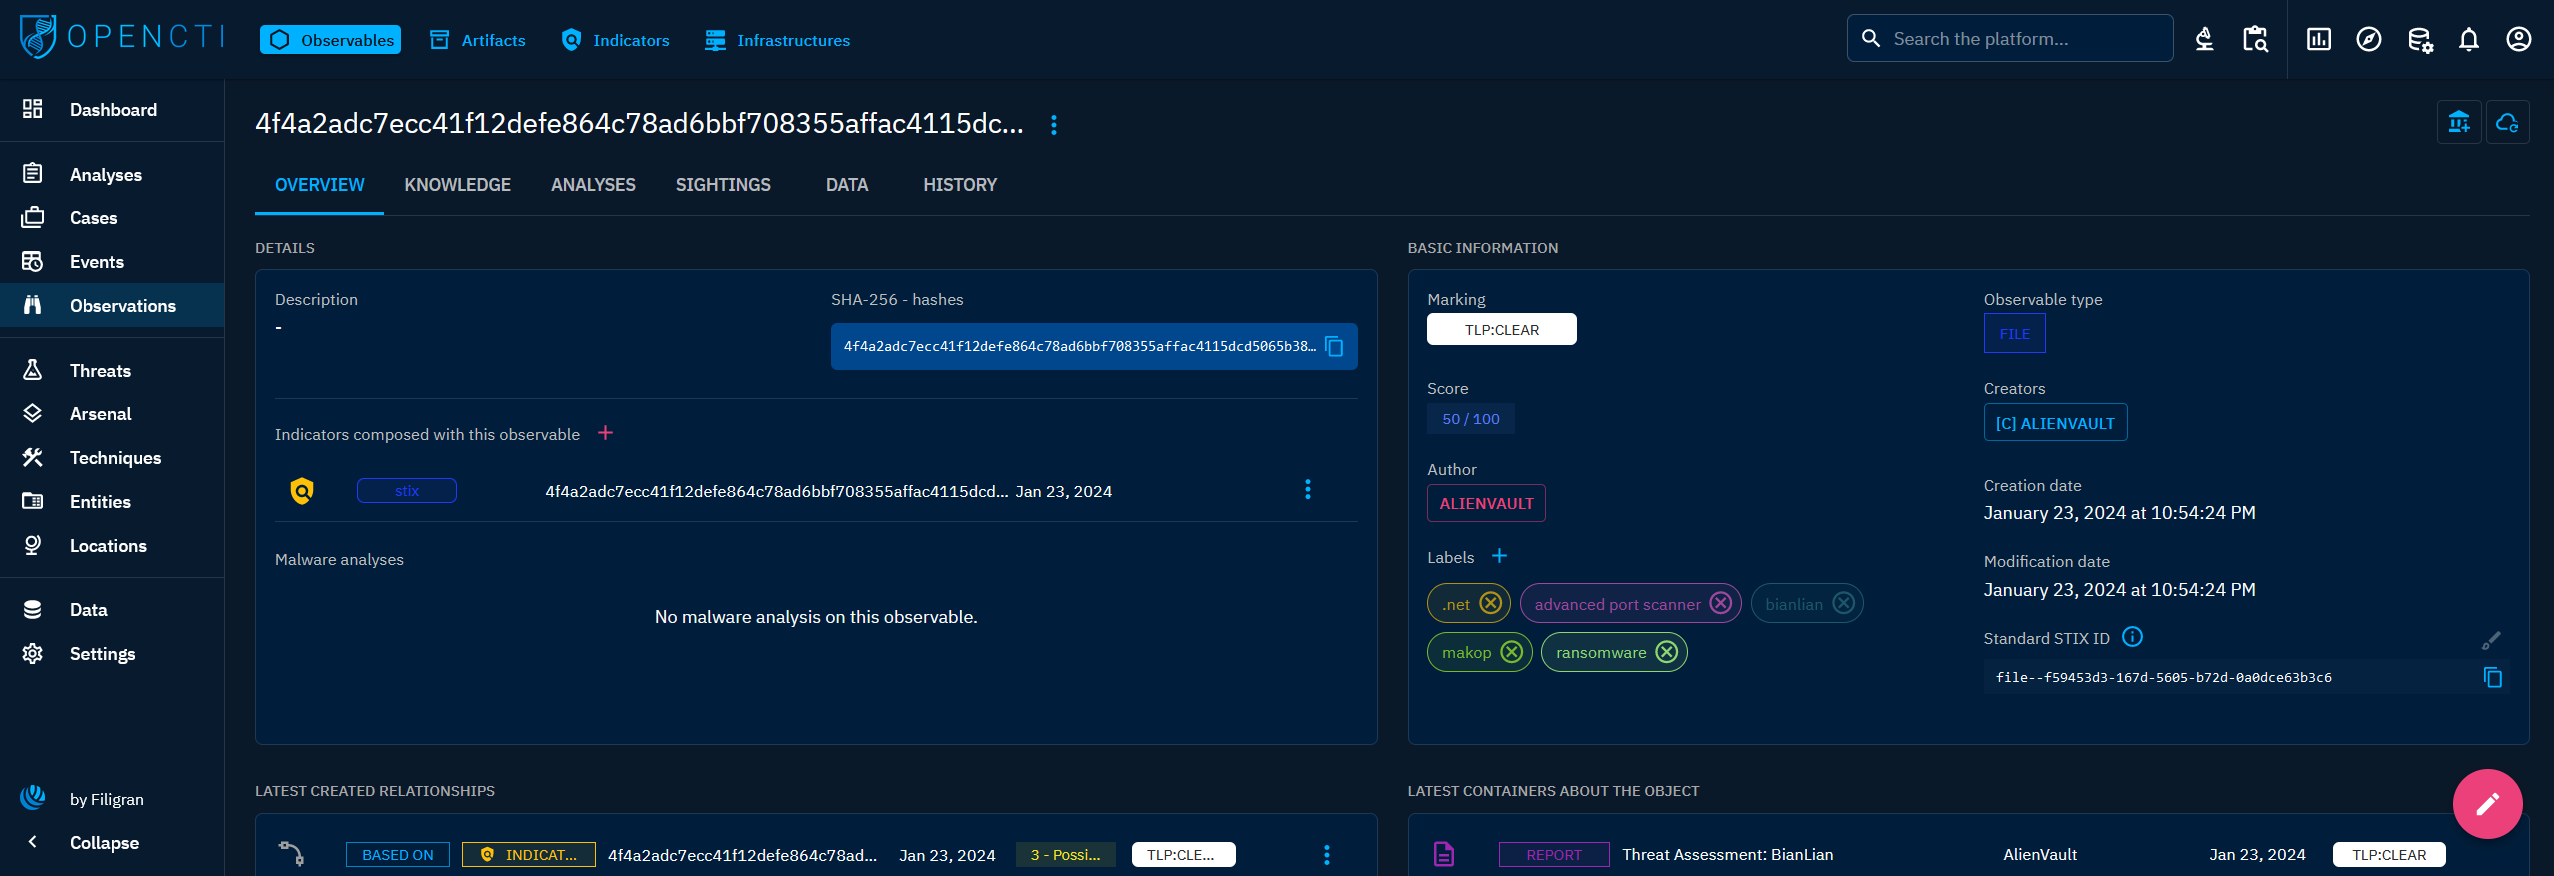Remove the makop label
The image size is (2554, 876).
1512,652
